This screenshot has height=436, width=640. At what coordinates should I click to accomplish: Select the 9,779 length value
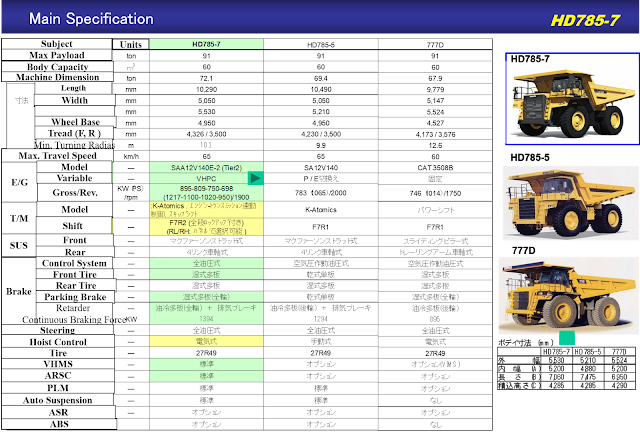click(x=435, y=89)
